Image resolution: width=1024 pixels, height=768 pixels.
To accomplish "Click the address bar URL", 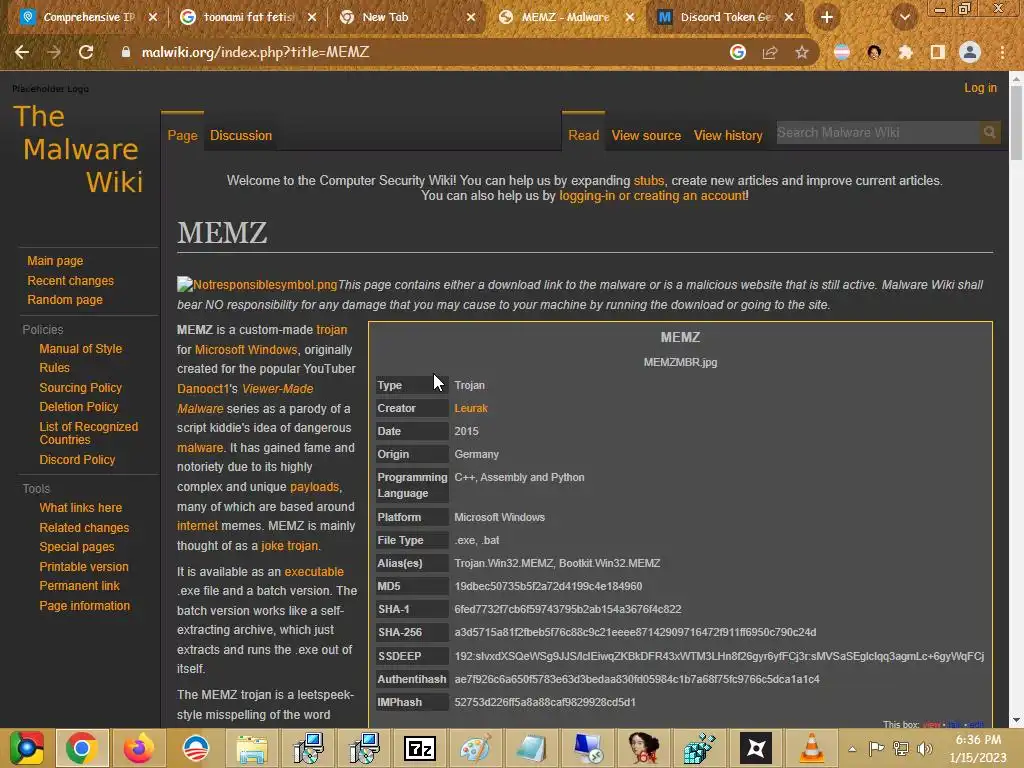I will [255, 52].
